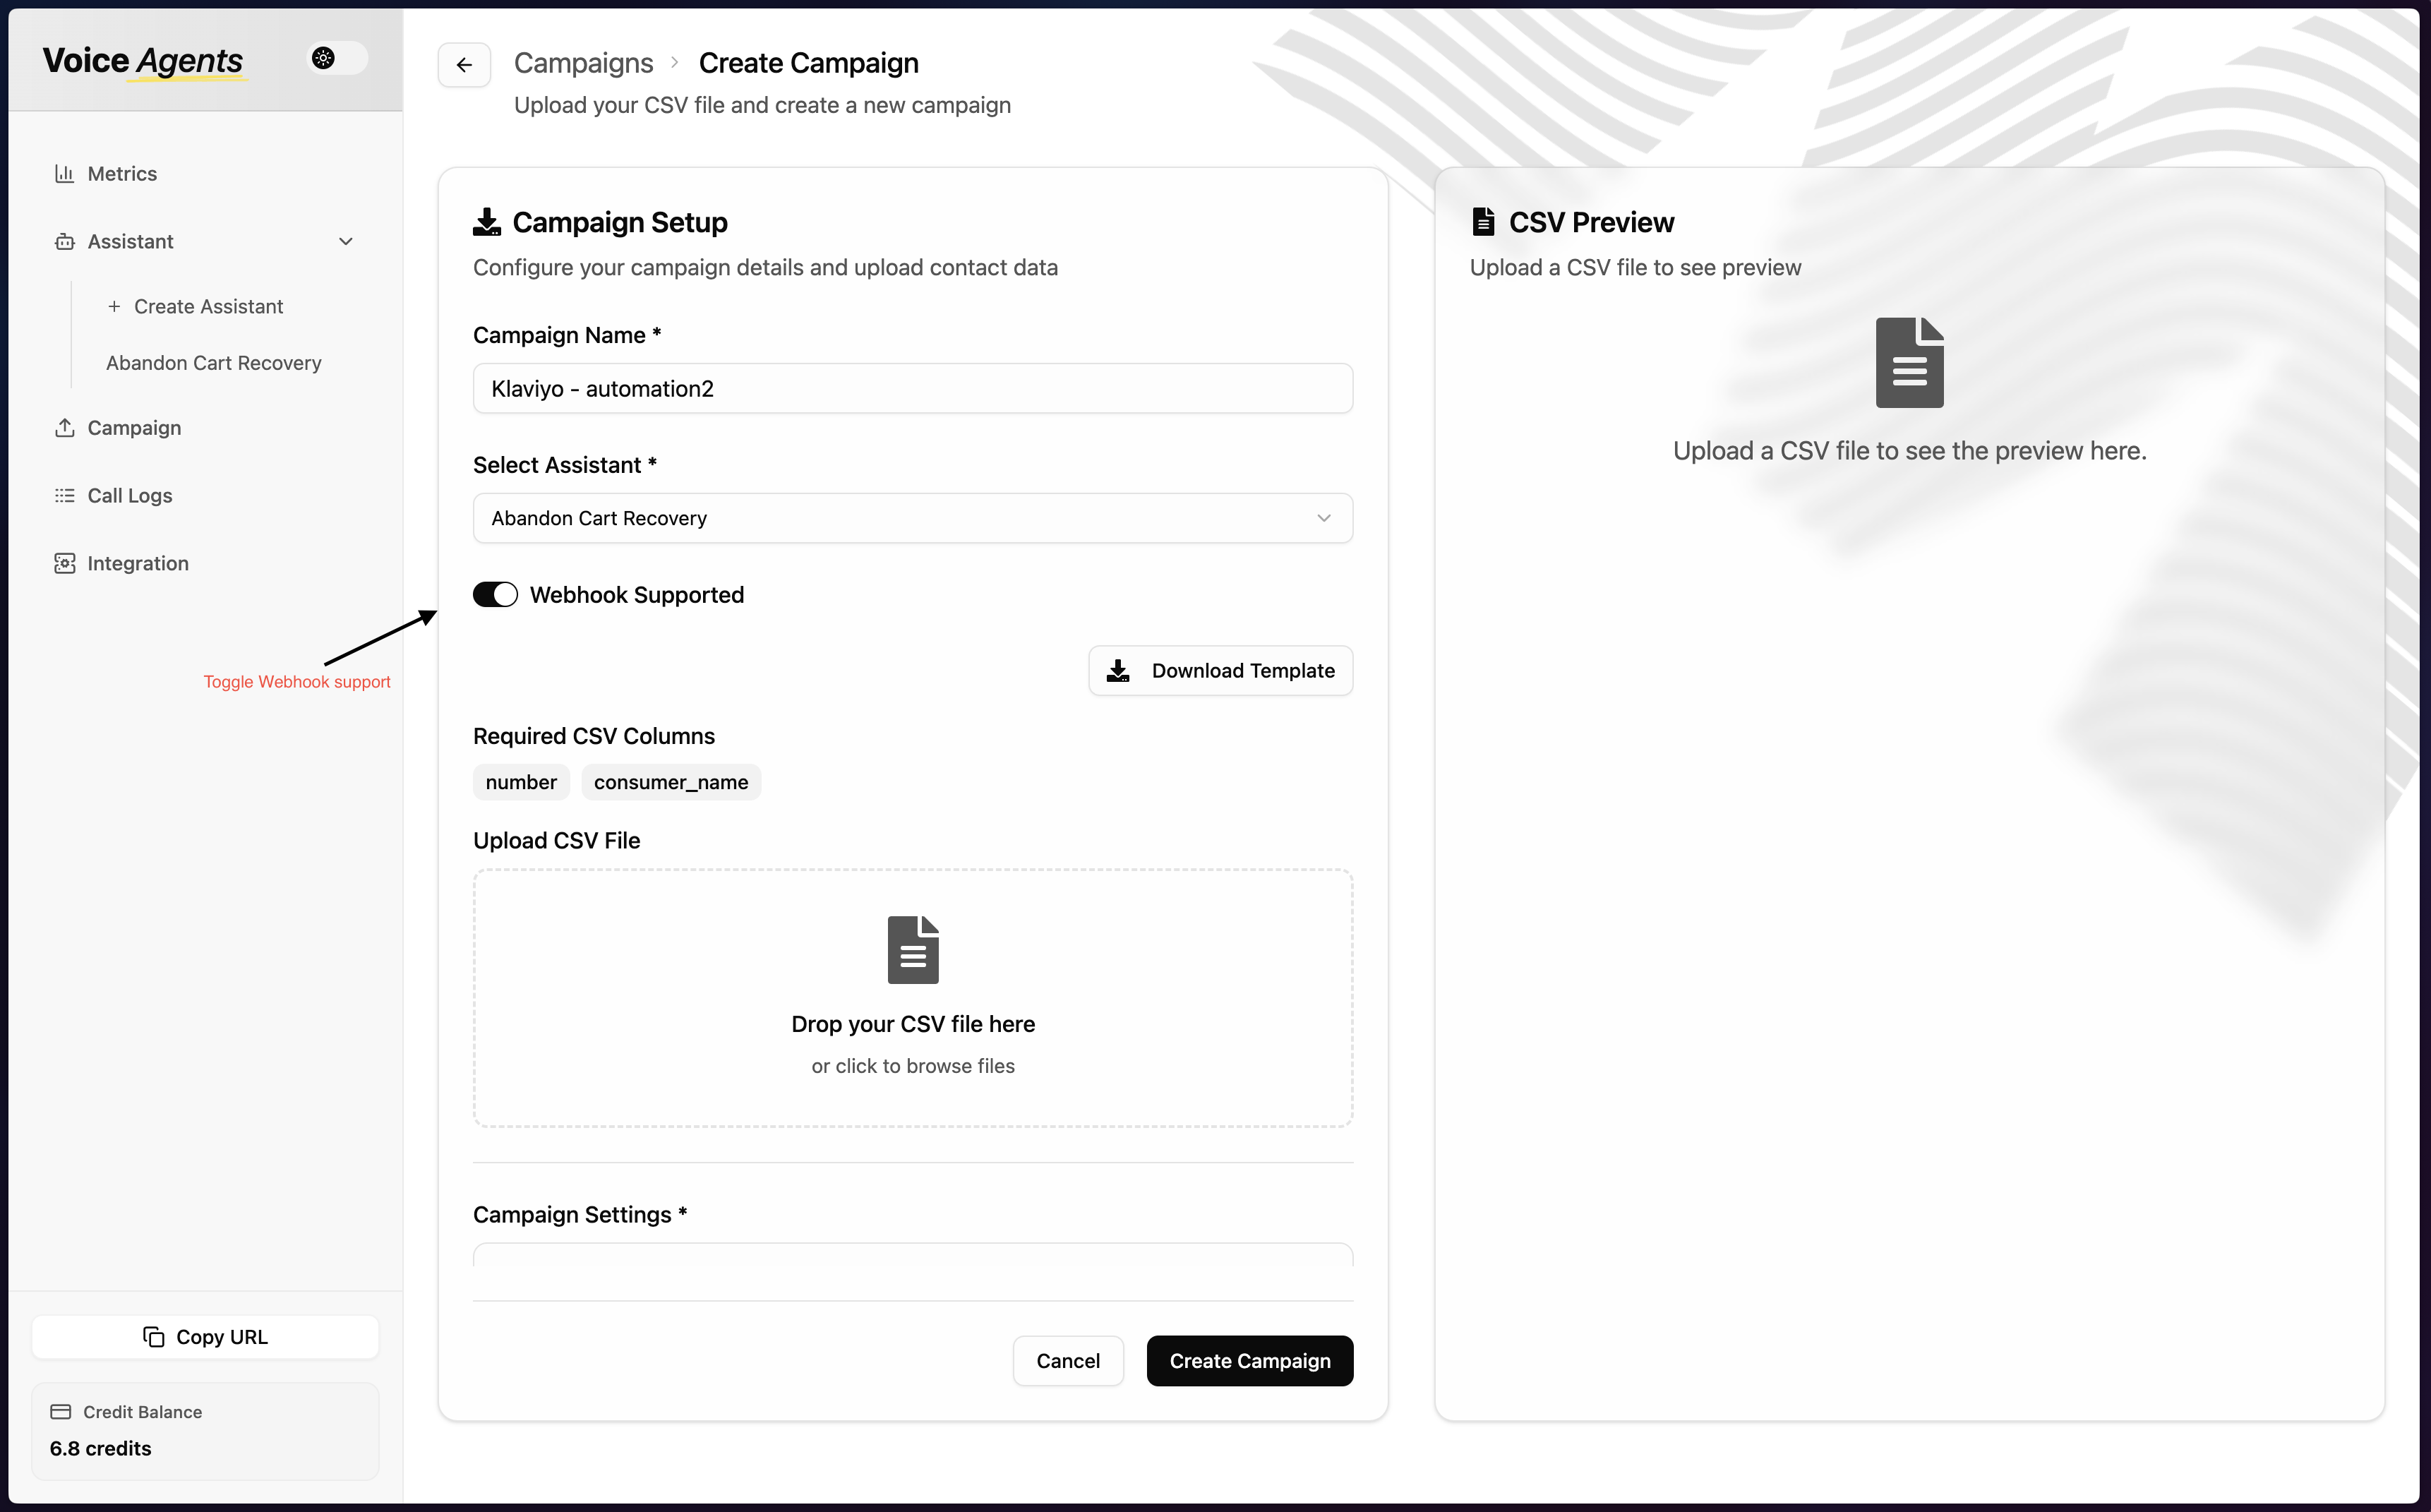Collapse the Assistant section chevron
The image size is (2431, 1512).
(x=345, y=241)
